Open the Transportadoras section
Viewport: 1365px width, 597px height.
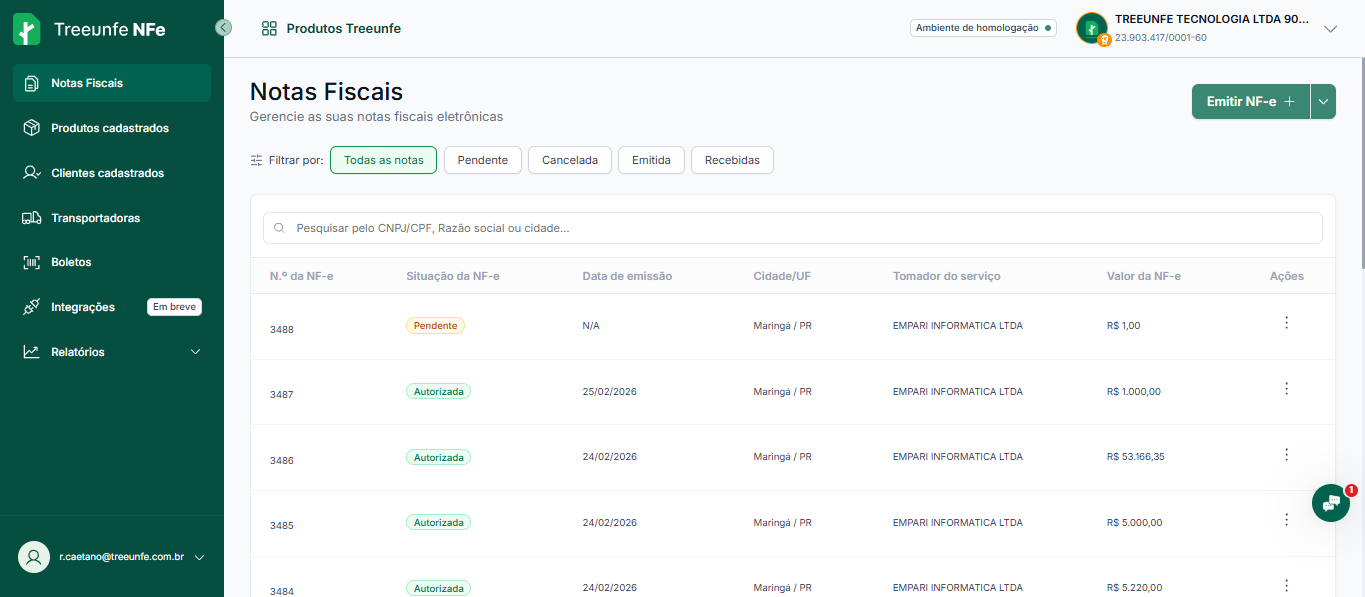[x=96, y=218]
